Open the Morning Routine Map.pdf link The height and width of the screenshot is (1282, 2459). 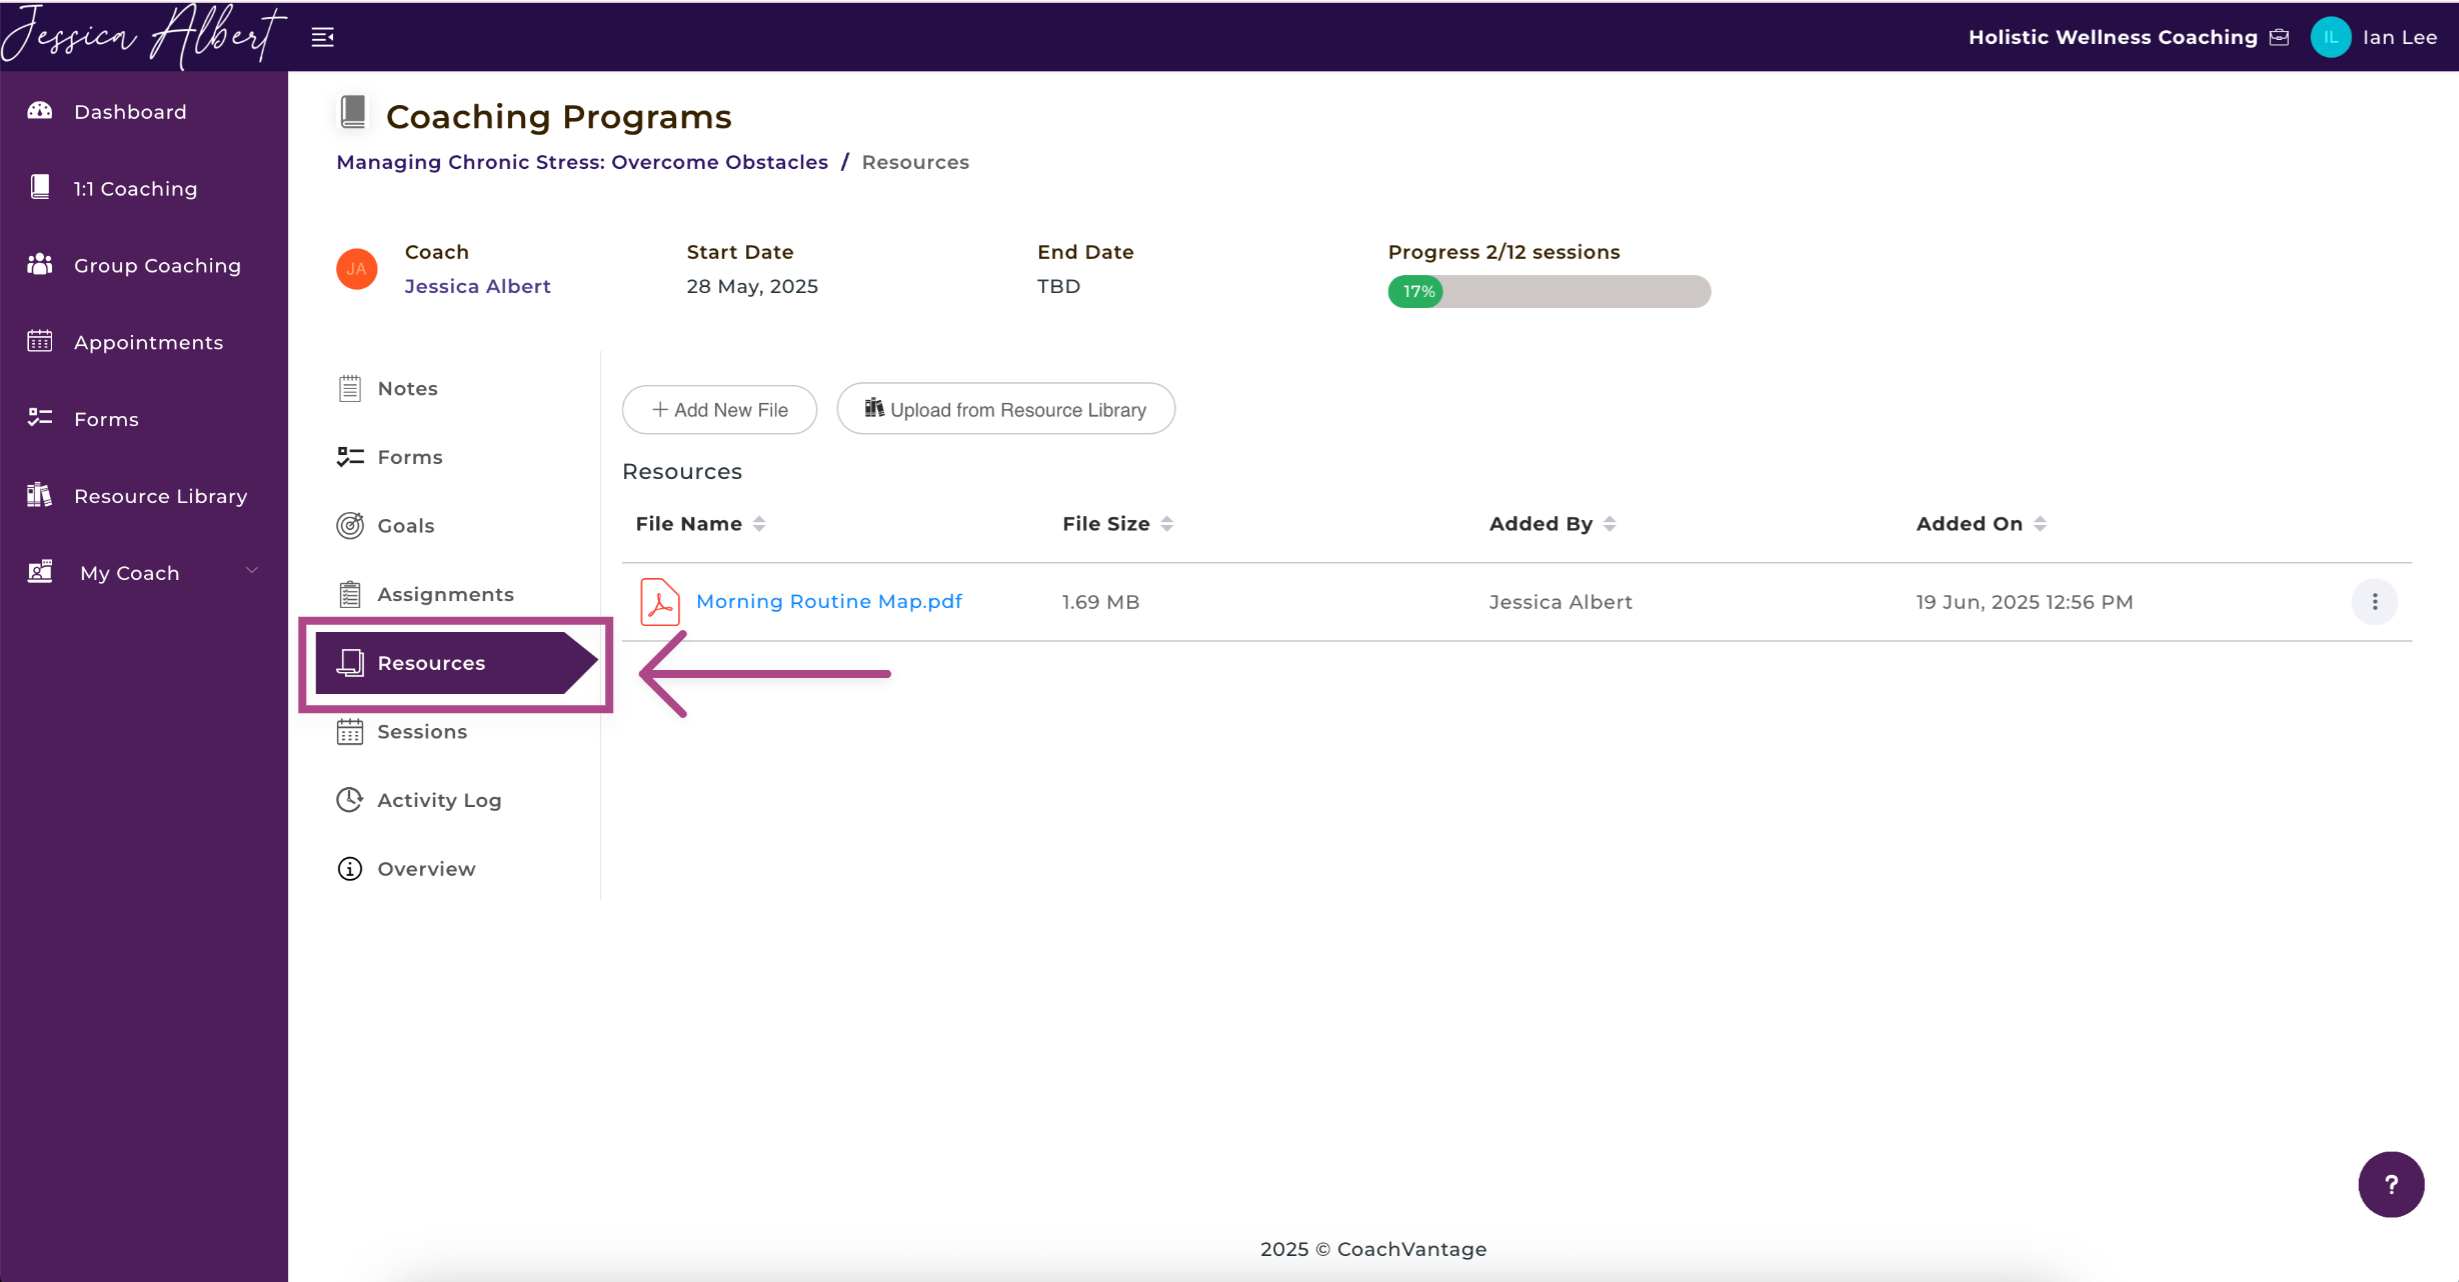(829, 601)
